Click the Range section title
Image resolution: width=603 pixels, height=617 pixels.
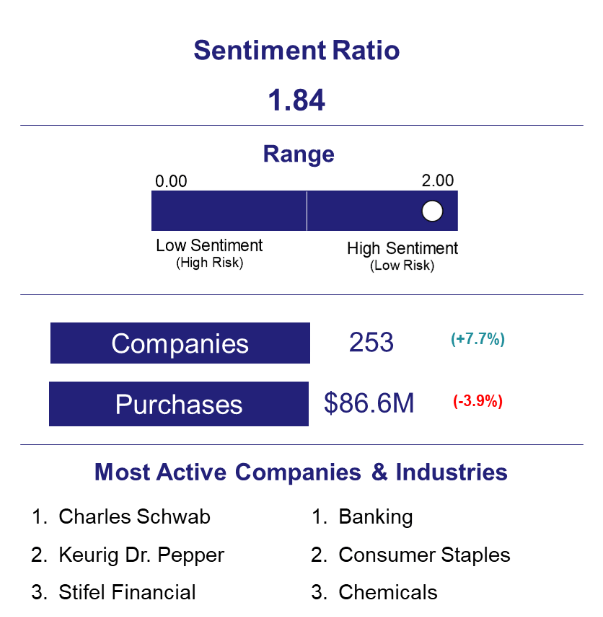(298, 154)
